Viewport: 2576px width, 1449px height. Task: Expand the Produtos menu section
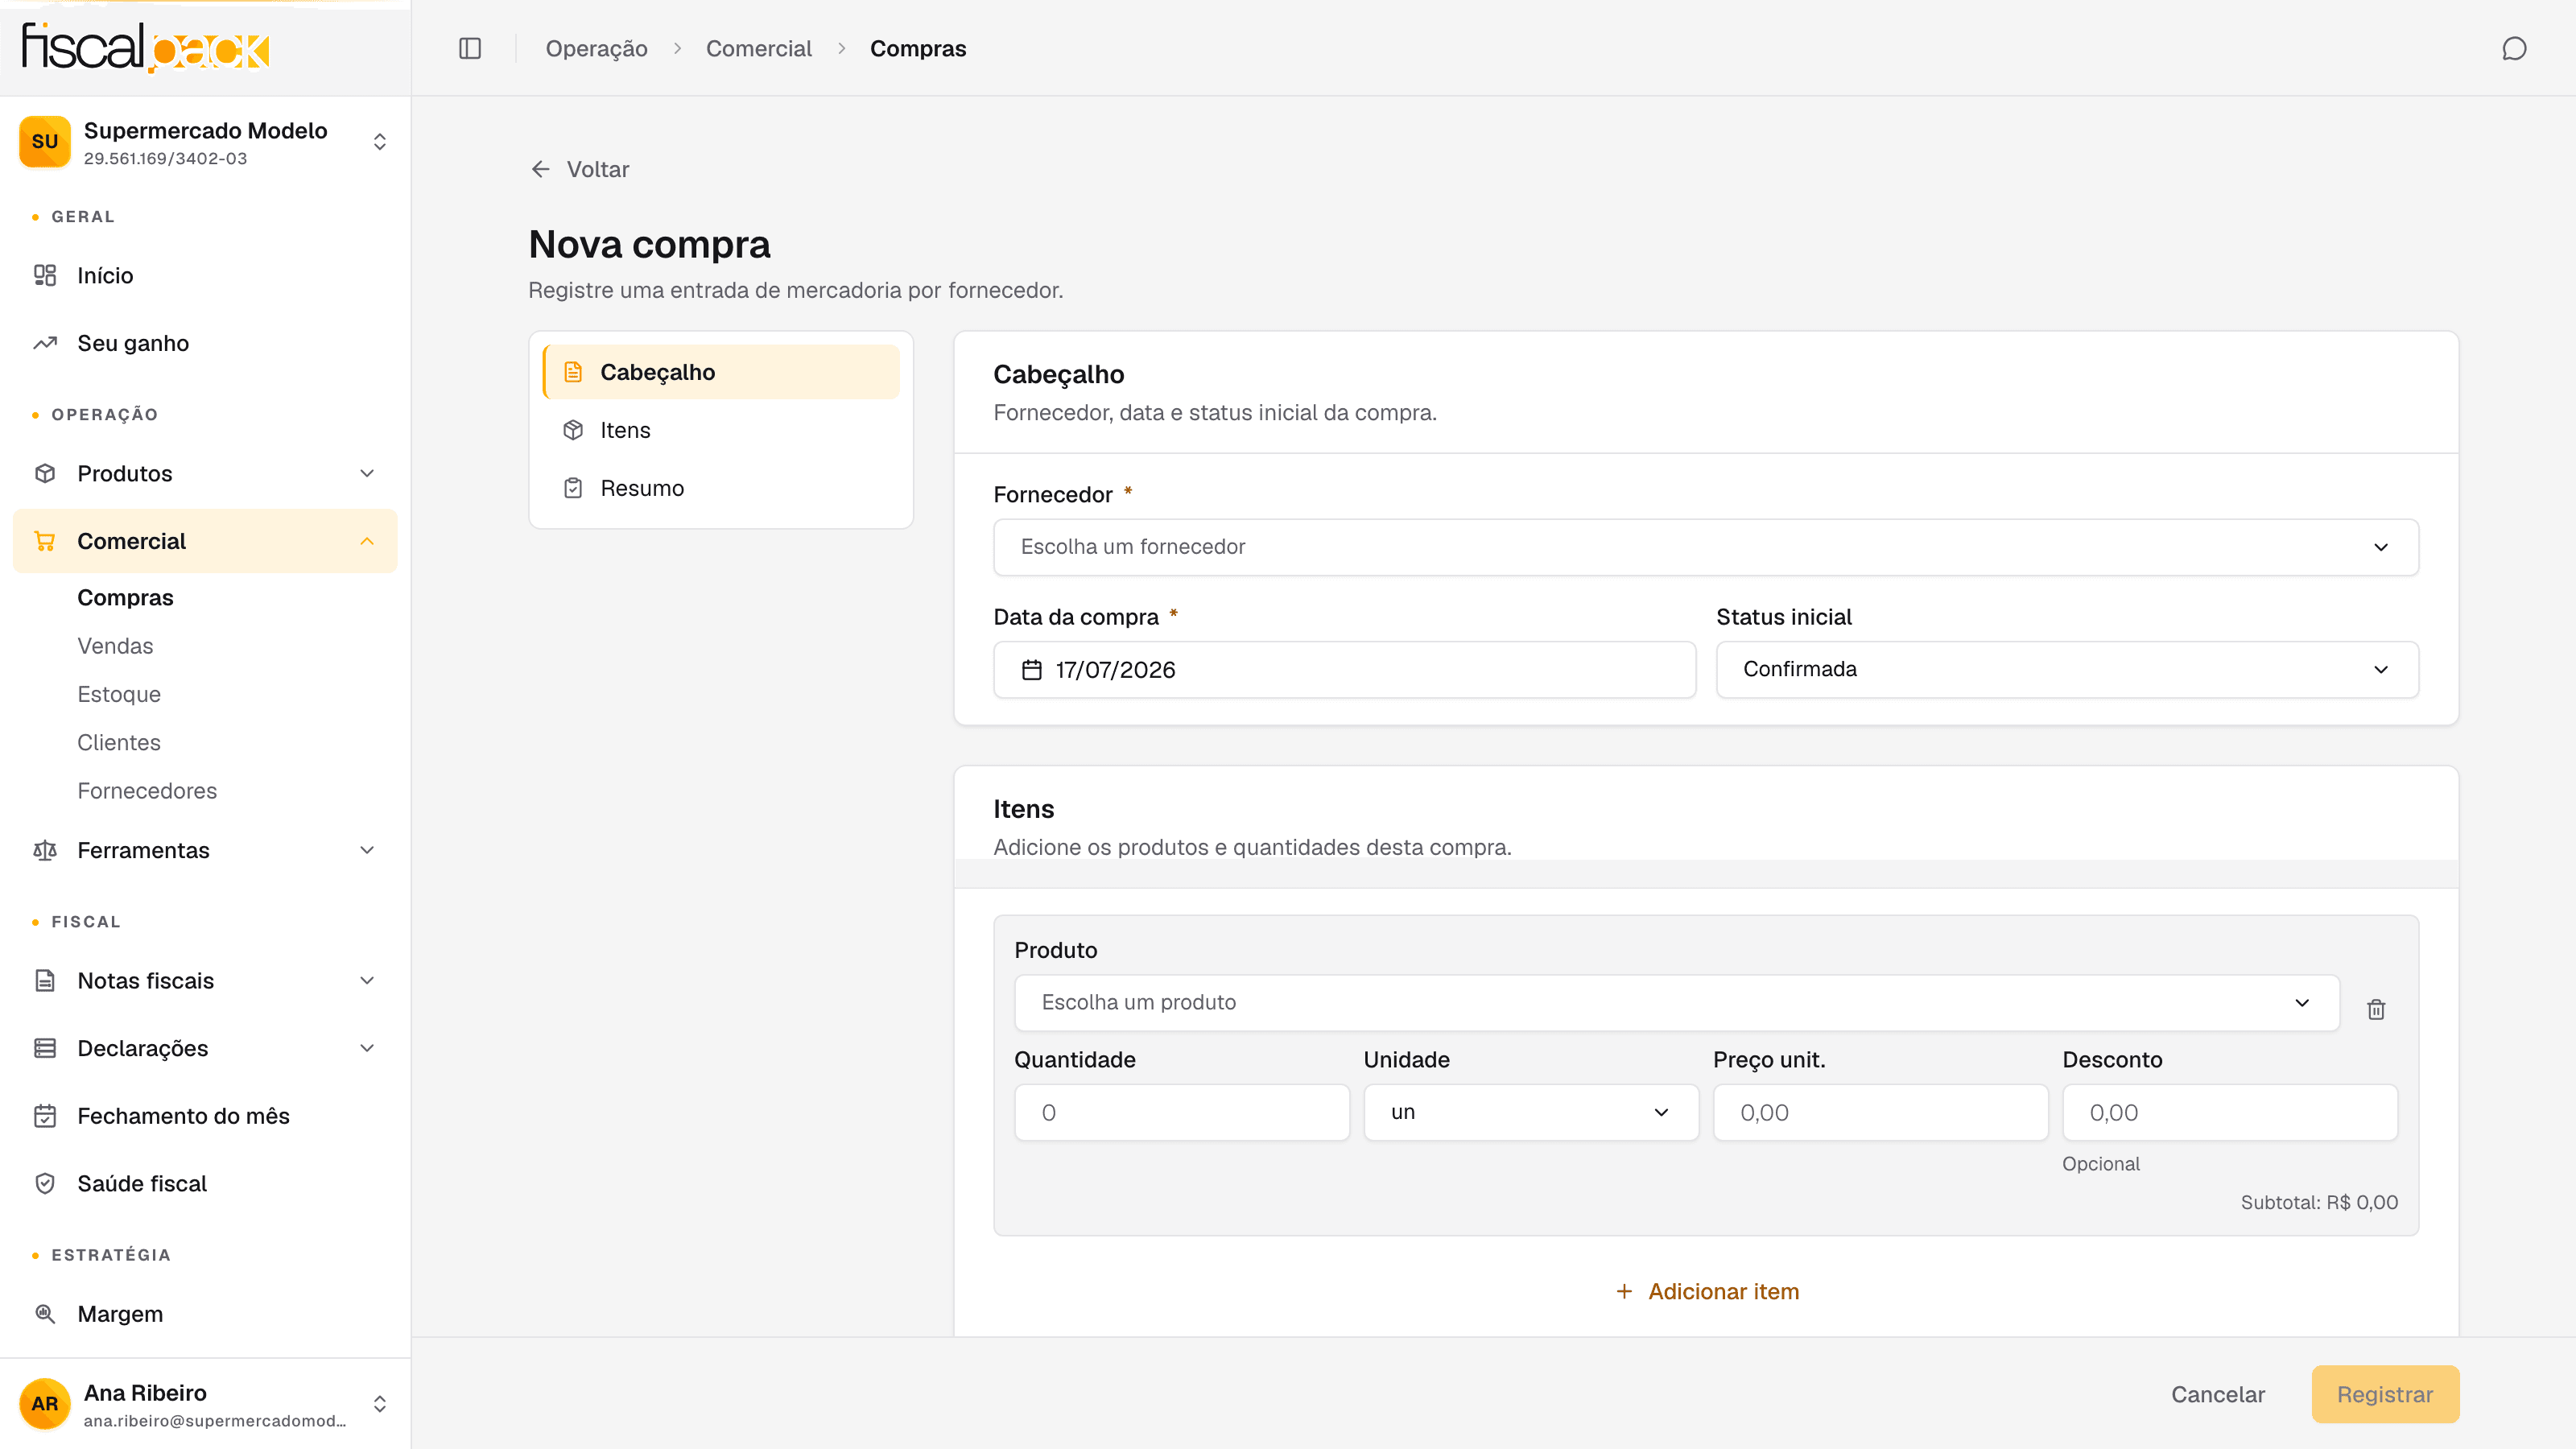click(x=205, y=473)
